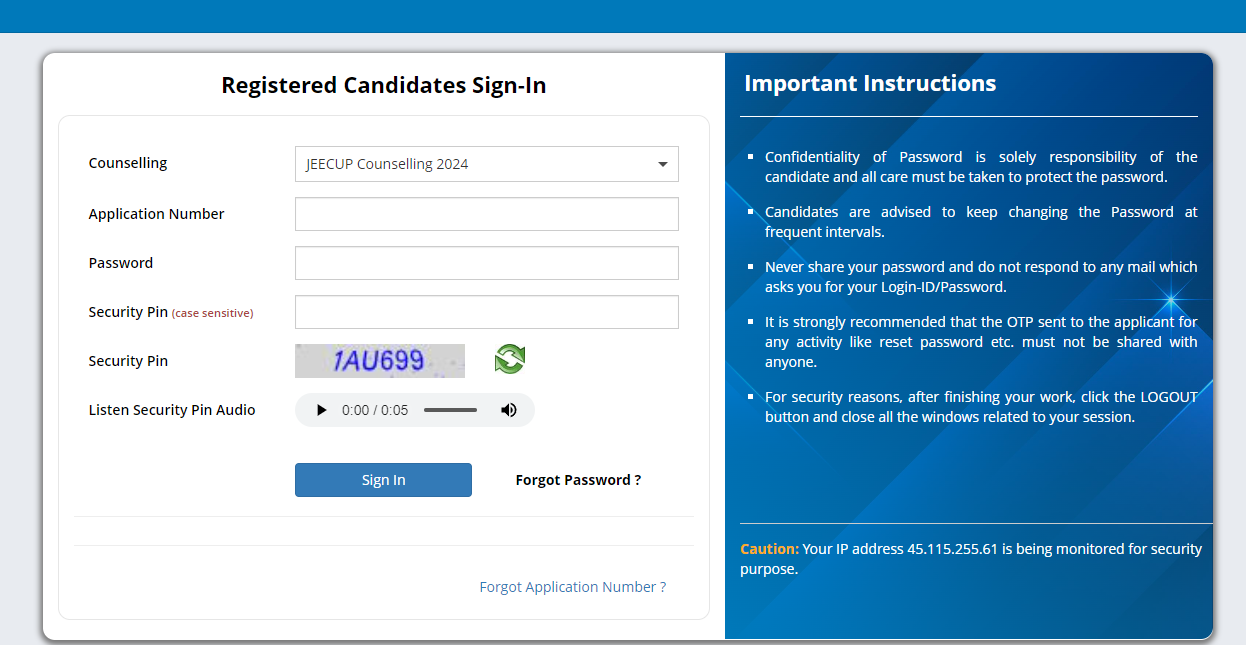The image size is (1246, 645).
Task: Focus the Password input field
Action: tap(487, 263)
